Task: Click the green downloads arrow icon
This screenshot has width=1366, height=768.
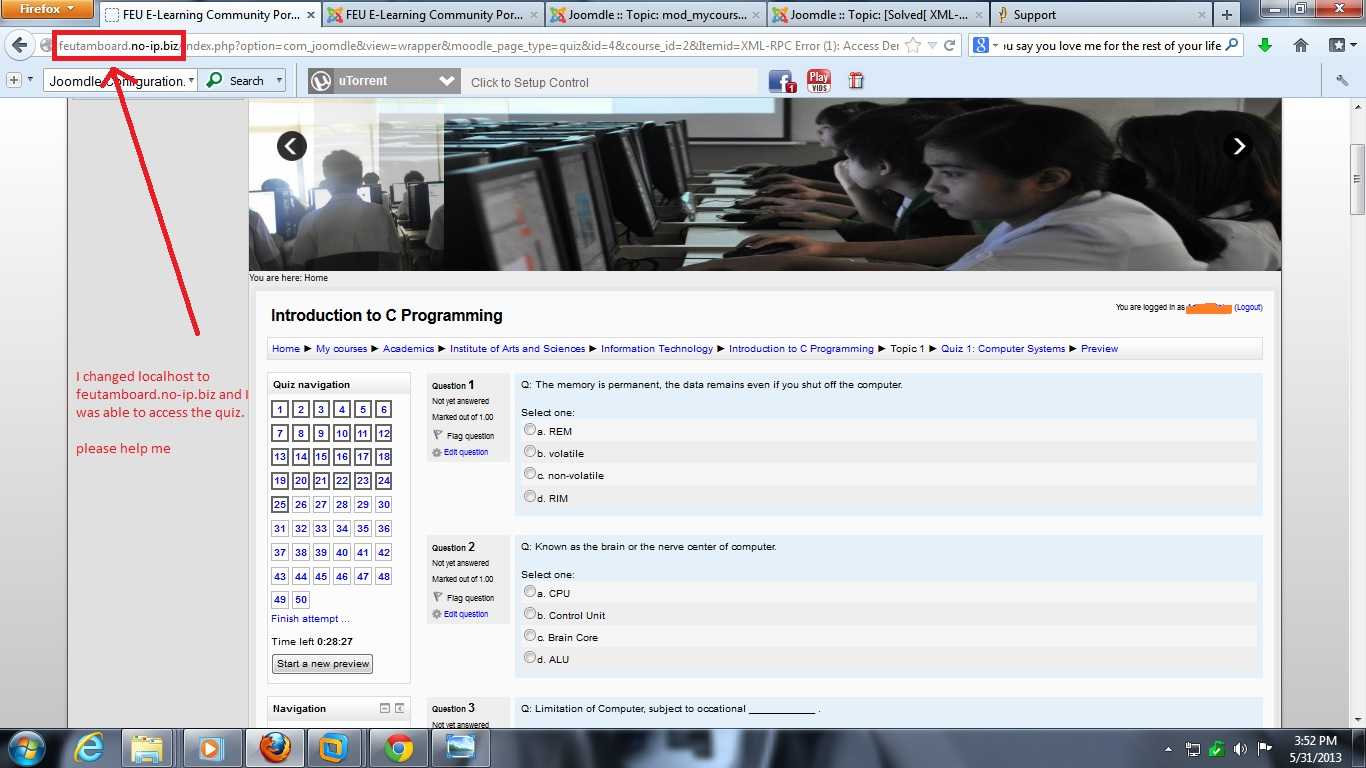Action: [1265, 46]
